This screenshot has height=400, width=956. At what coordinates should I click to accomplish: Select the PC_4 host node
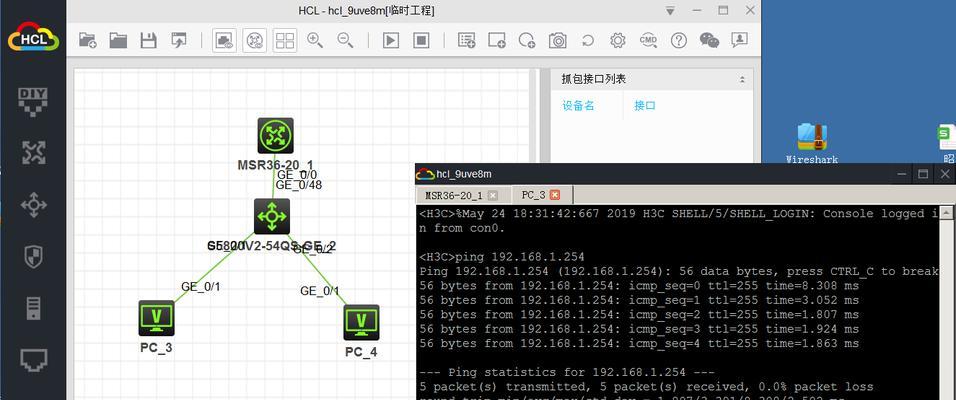click(x=362, y=323)
